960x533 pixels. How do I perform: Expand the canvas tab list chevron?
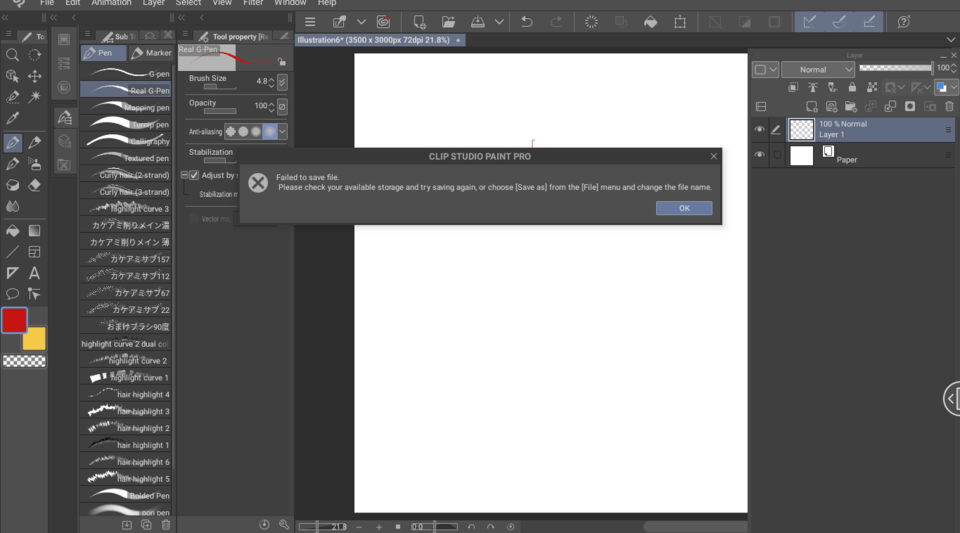click(951, 40)
